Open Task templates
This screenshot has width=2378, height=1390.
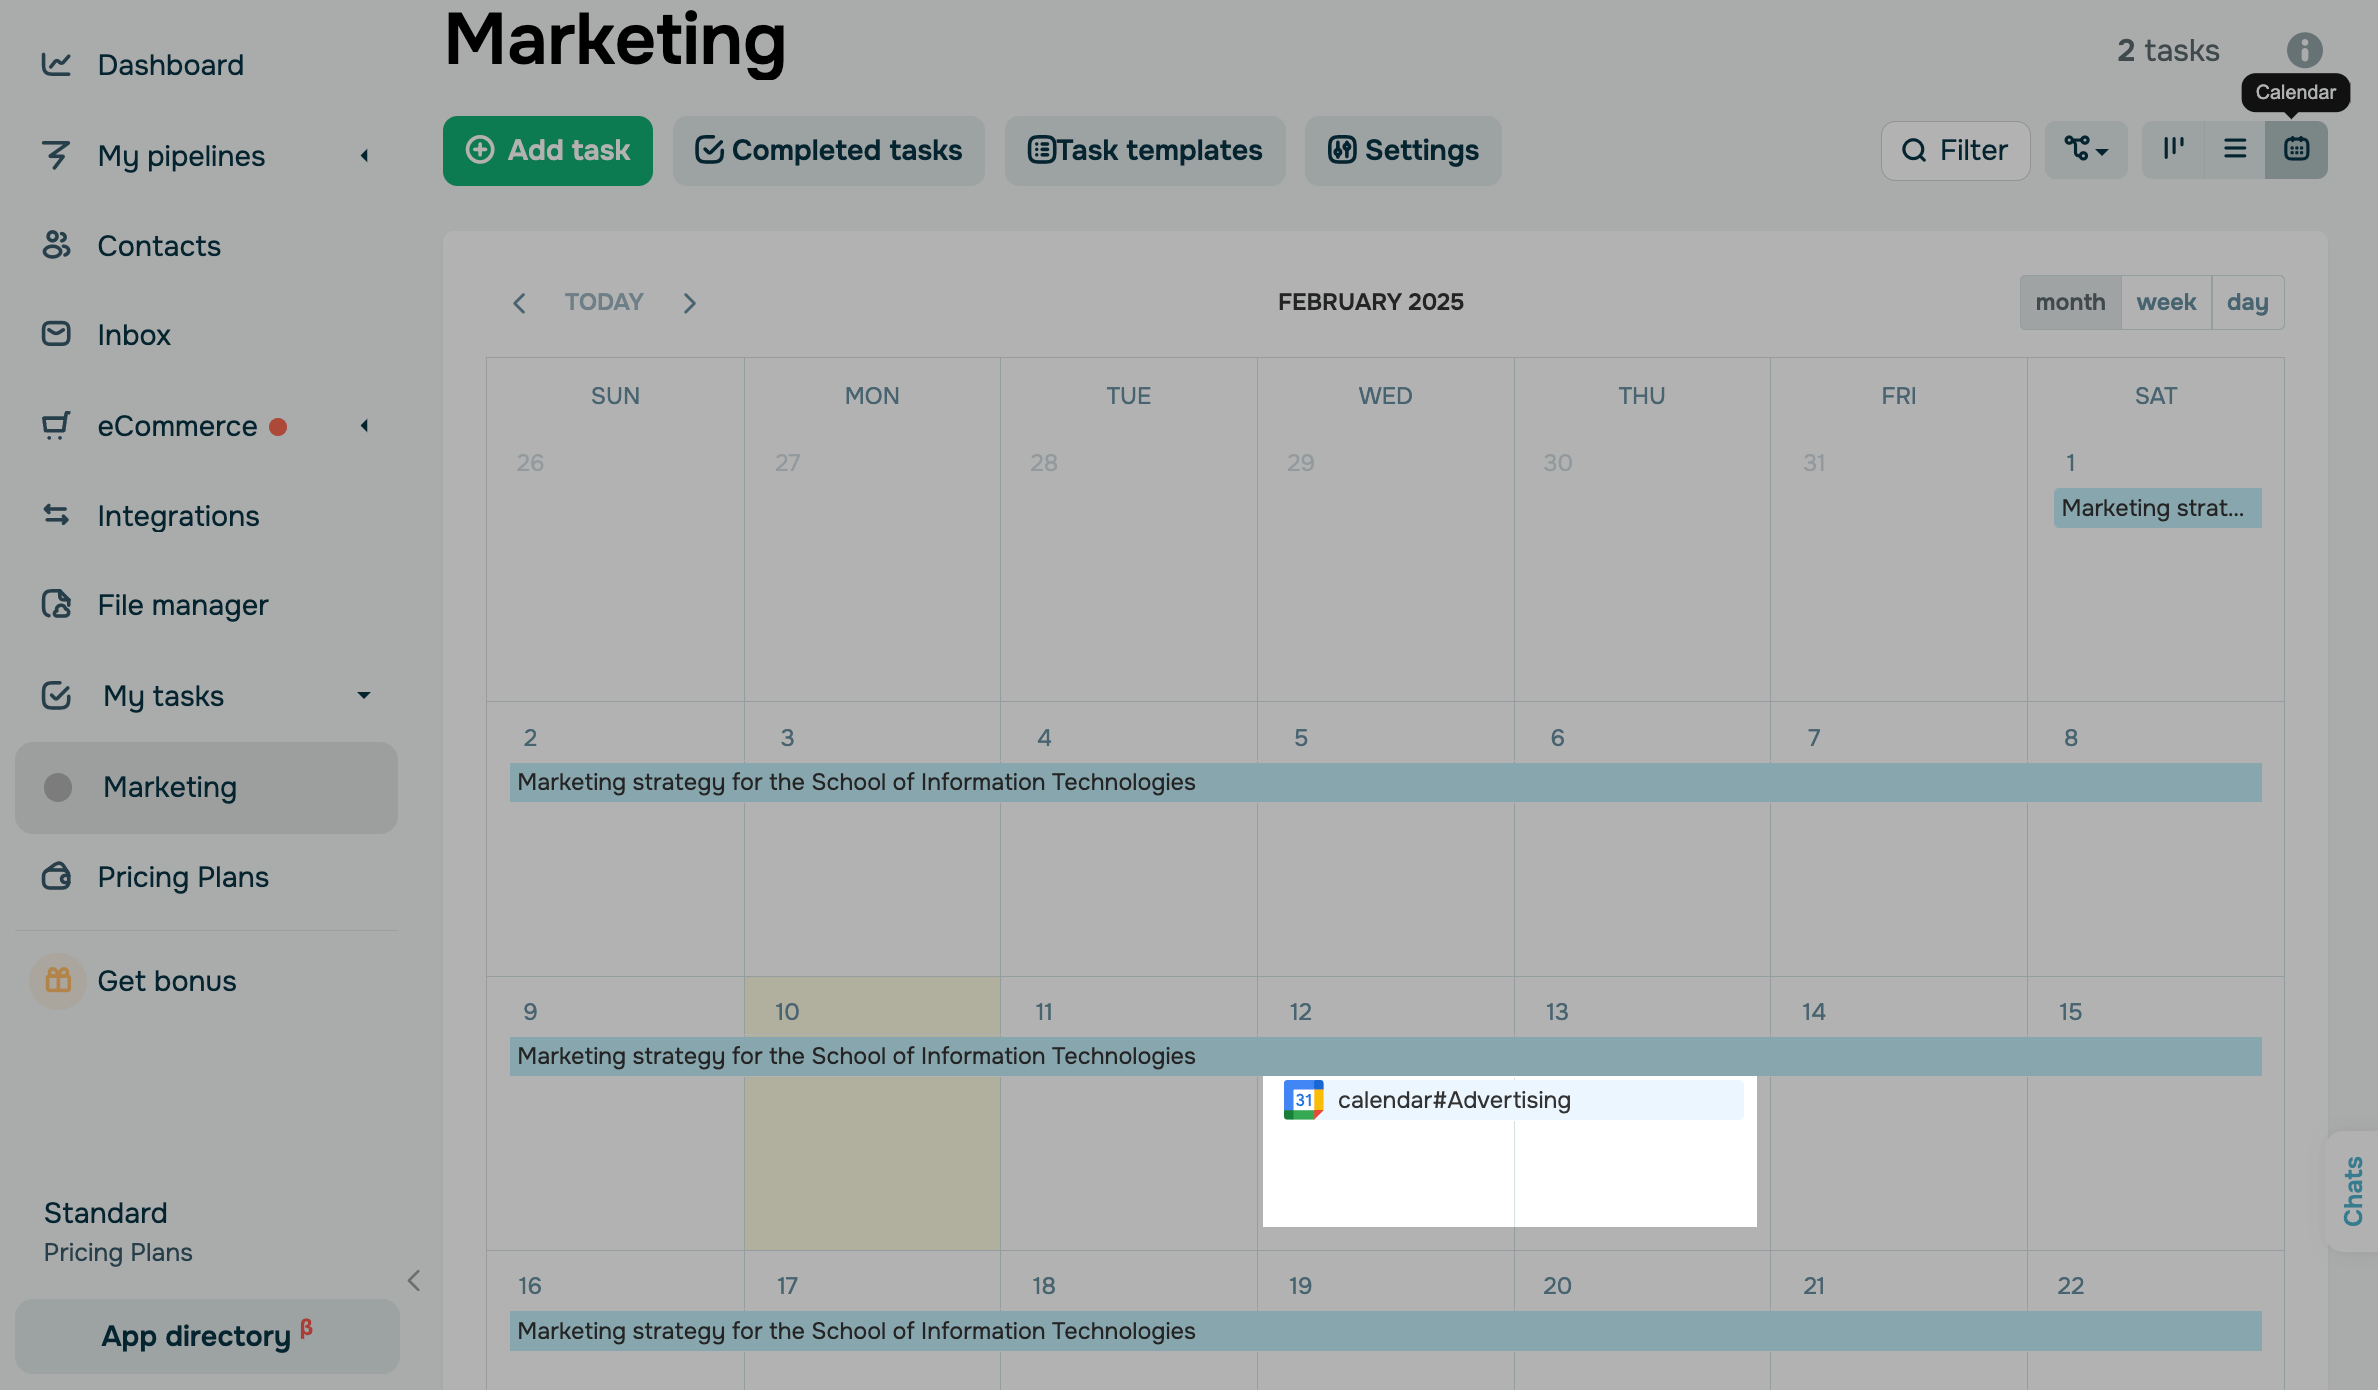point(1145,150)
